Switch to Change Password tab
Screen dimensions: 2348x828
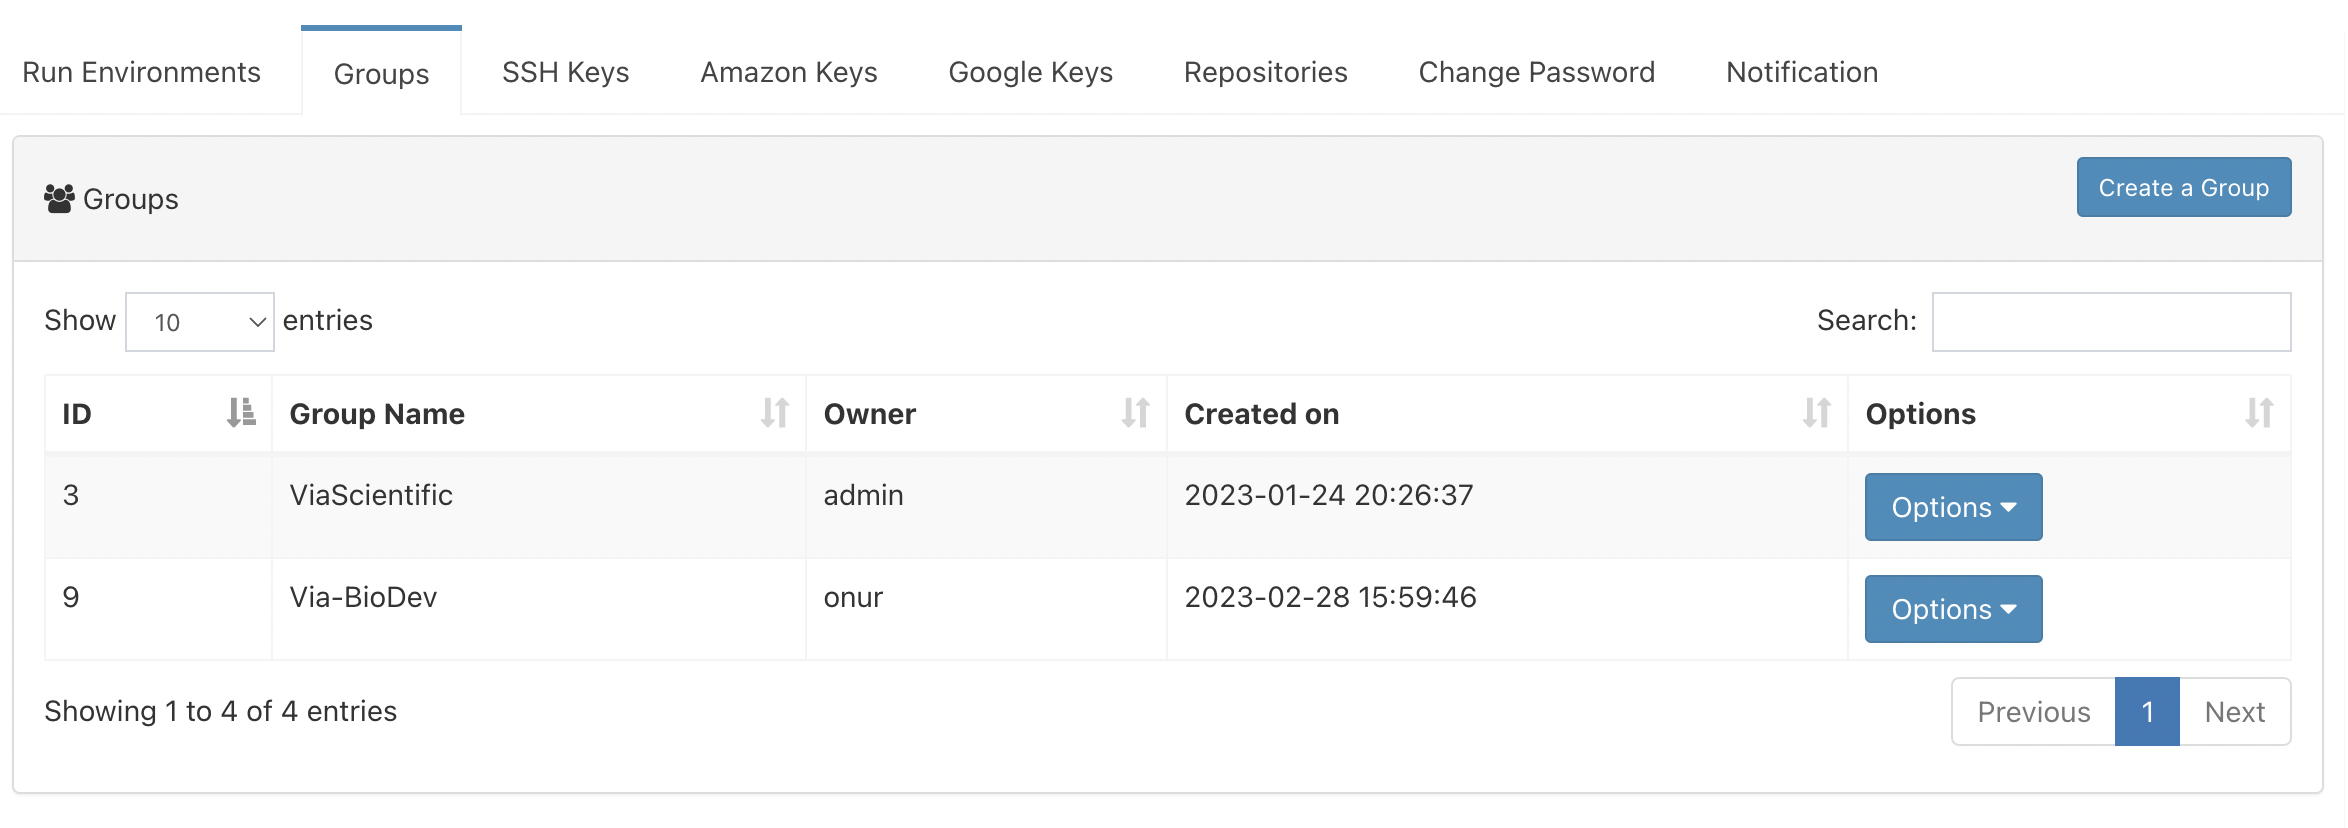(x=1536, y=72)
